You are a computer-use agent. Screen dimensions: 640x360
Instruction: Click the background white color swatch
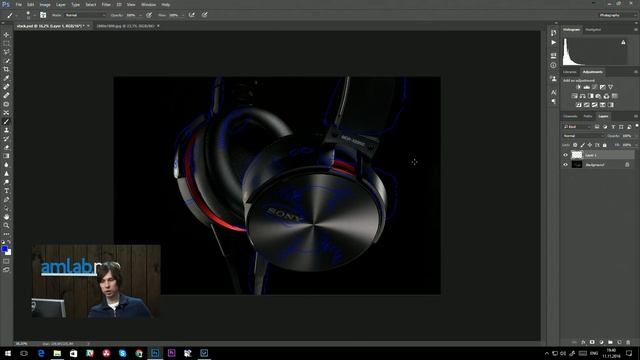[x=9, y=253]
